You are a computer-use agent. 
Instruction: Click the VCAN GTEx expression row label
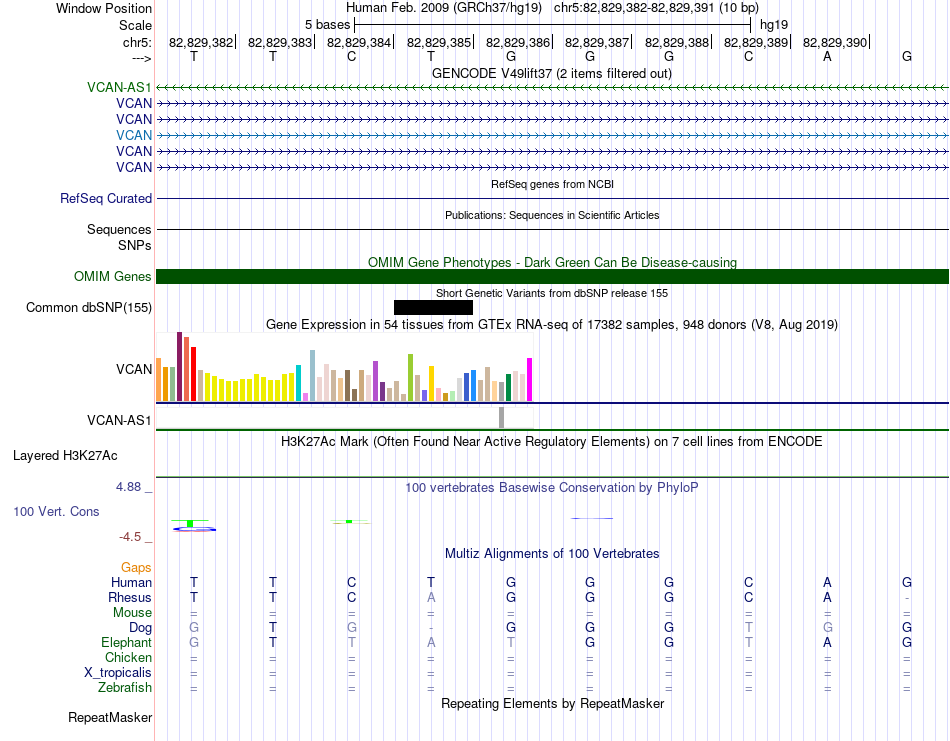(x=134, y=369)
